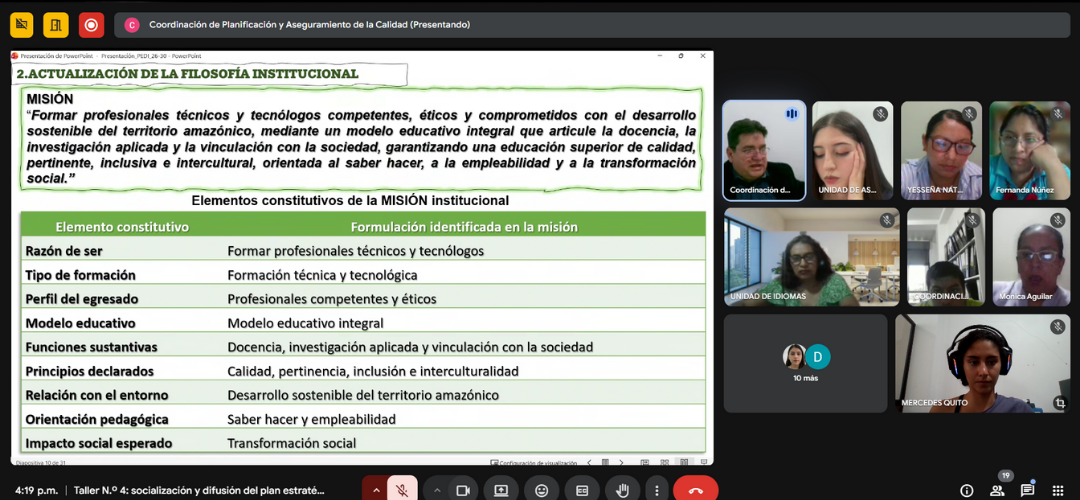Image resolution: width=1080 pixels, height=500 pixels.
Task: Open the more options three-dot menu
Action: (x=656, y=490)
